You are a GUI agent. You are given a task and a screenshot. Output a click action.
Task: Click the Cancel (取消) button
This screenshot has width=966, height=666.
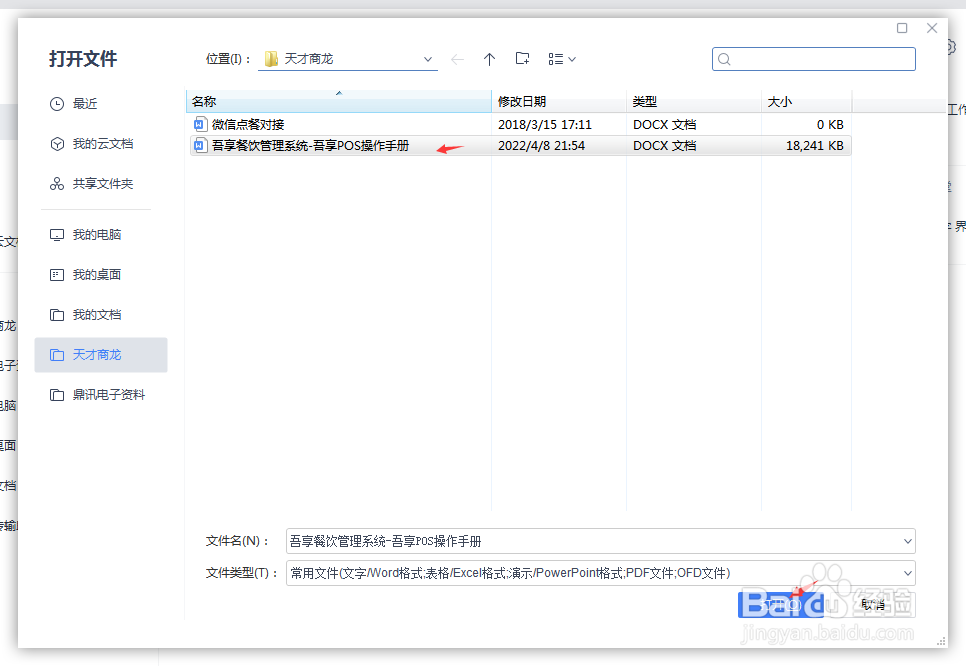(874, 605)
